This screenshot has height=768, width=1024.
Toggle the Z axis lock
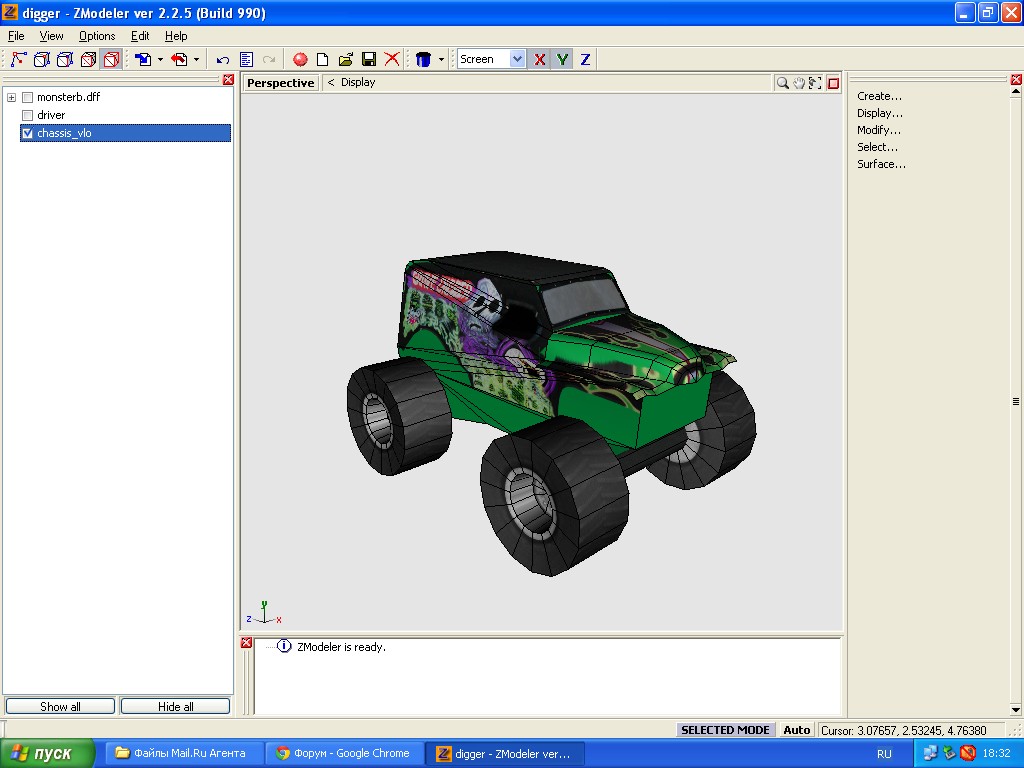pyautogui.click(x=585, y=59)
